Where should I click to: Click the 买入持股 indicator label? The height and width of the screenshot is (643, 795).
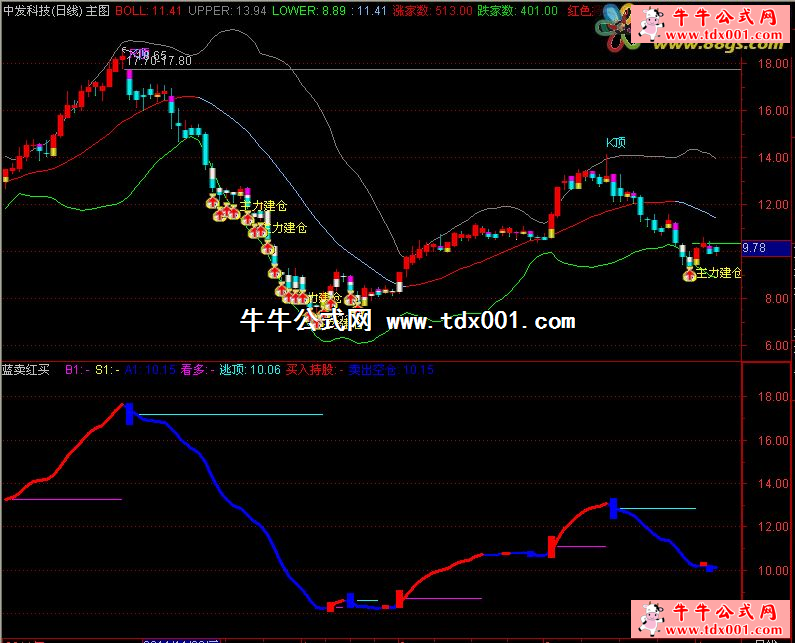(x=310, y=370)
